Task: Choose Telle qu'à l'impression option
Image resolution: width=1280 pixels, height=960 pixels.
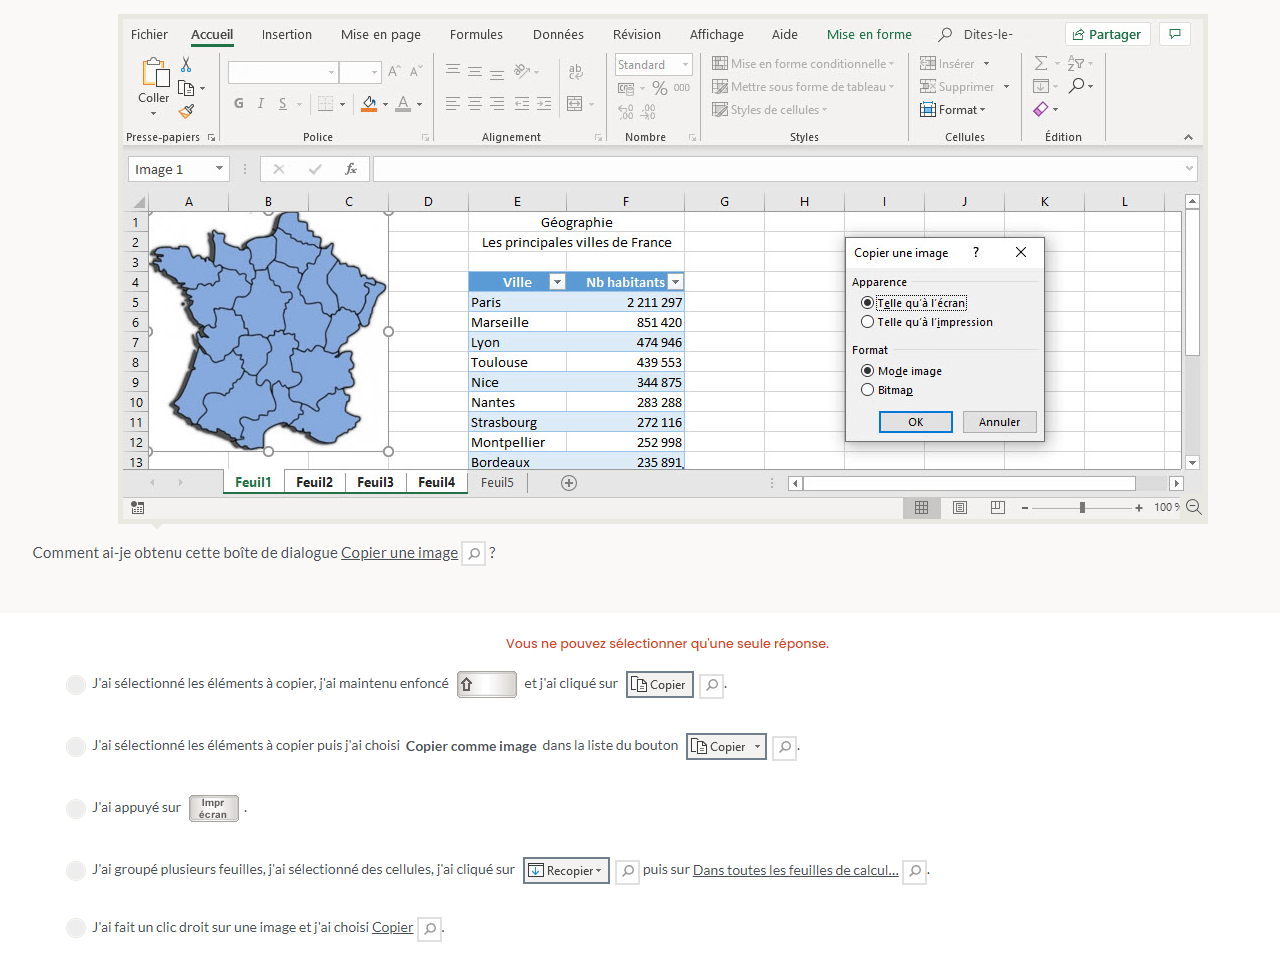Action: point(867,322)
